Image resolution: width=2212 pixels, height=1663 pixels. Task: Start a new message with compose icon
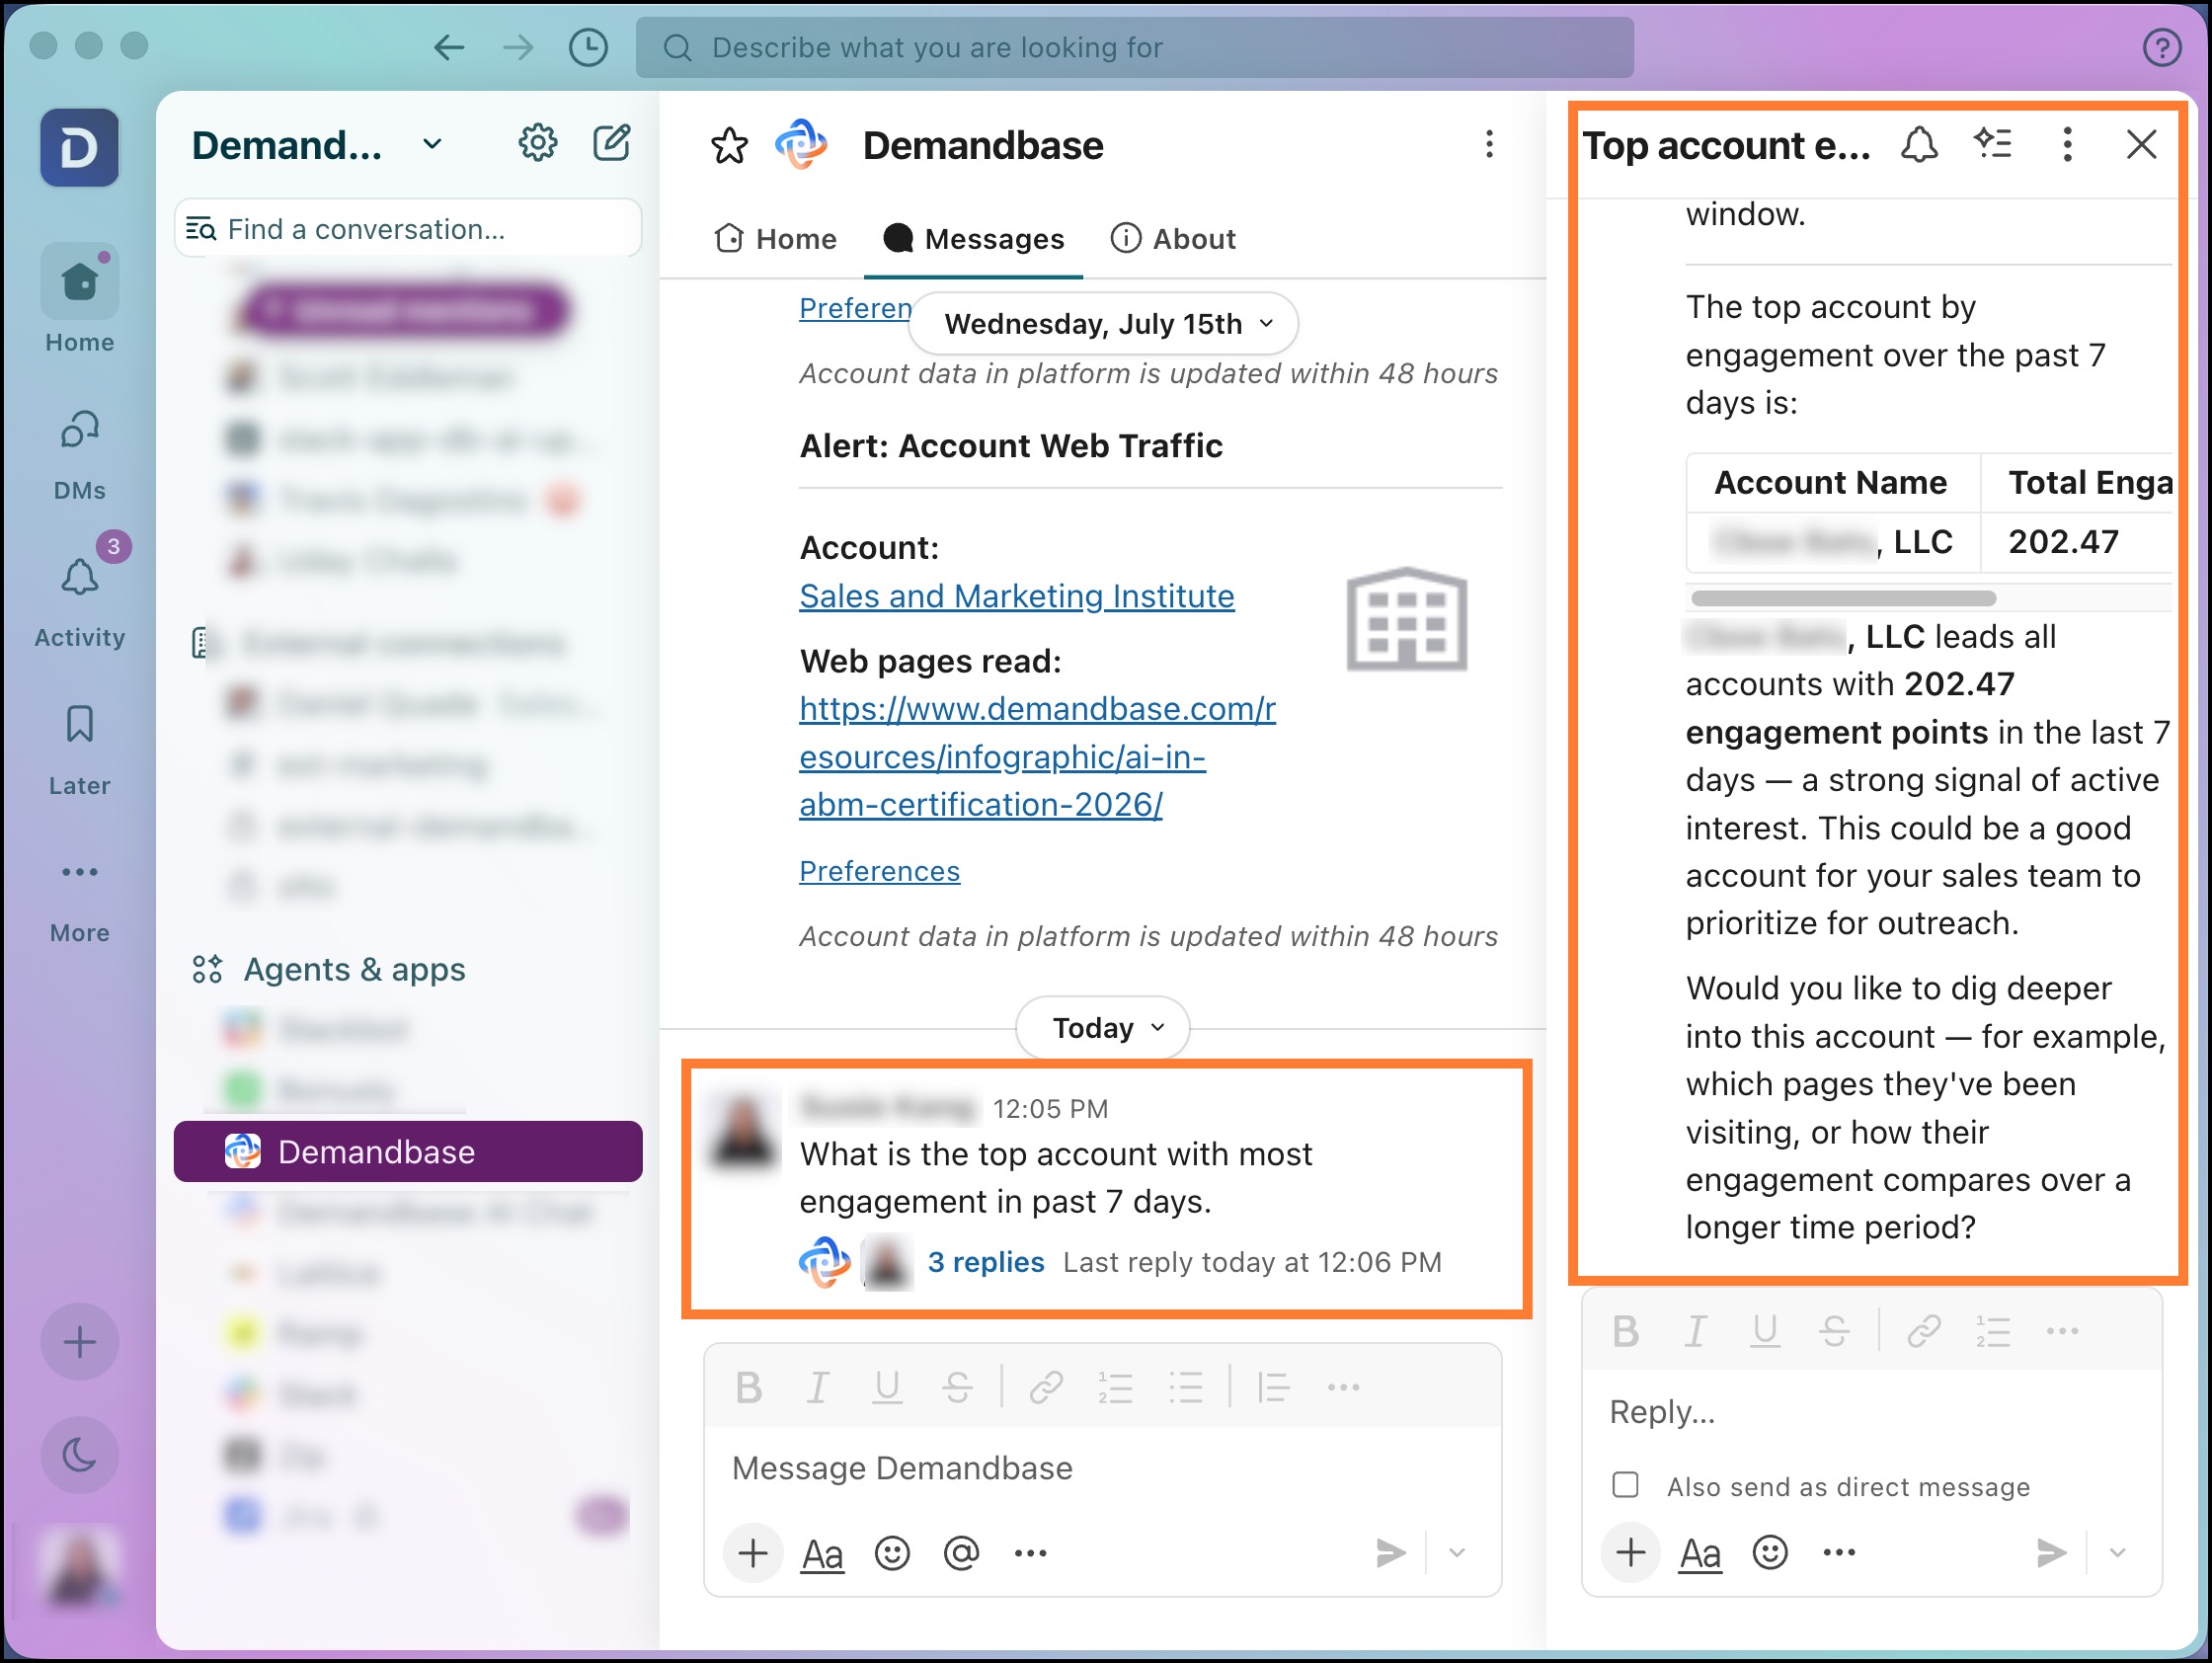(611, 144)
